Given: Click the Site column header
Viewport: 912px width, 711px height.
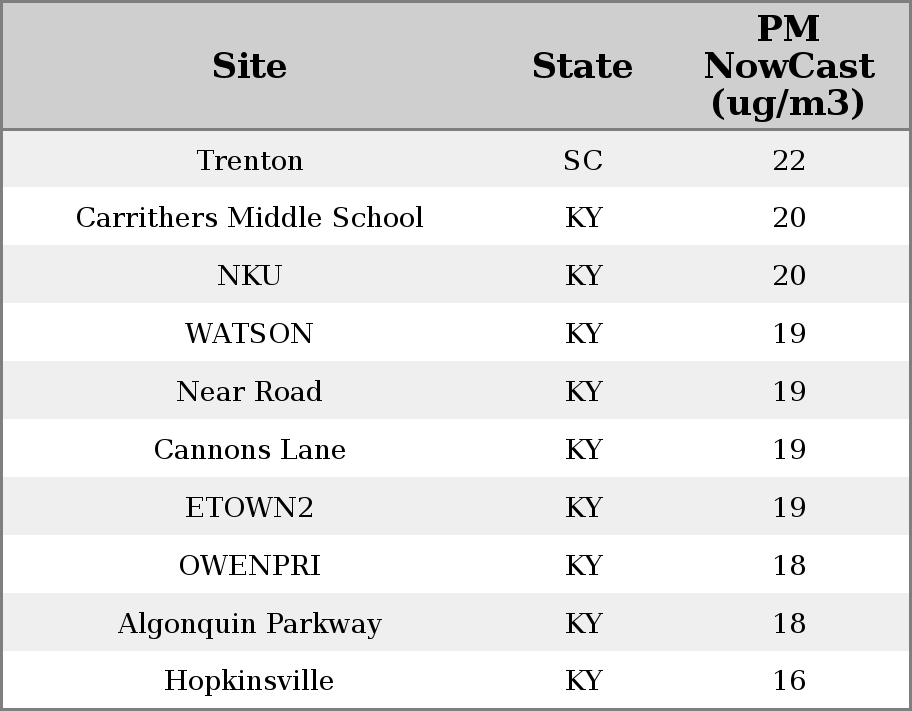Looking at the screenshot, I should [249, 66].
